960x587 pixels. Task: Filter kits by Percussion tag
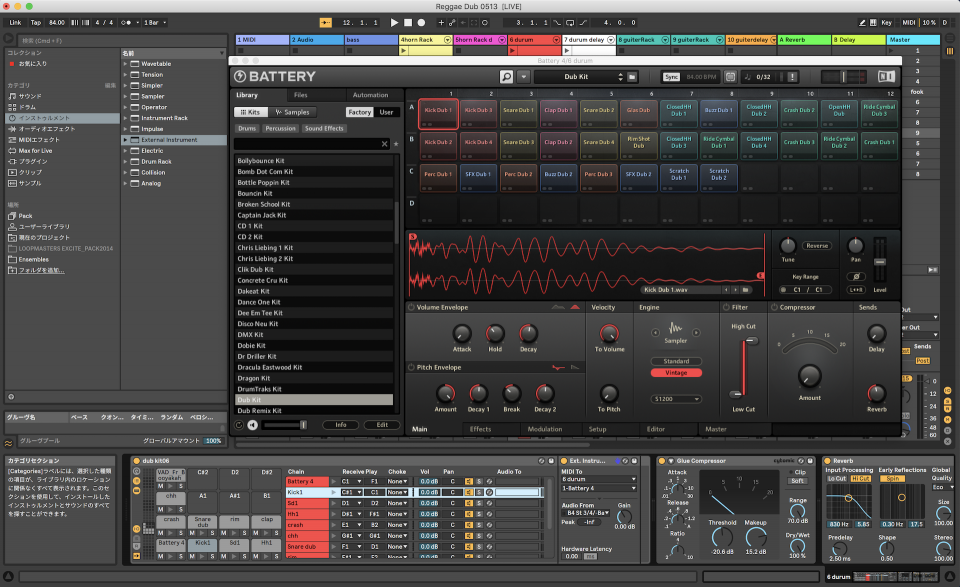[280, 129]
